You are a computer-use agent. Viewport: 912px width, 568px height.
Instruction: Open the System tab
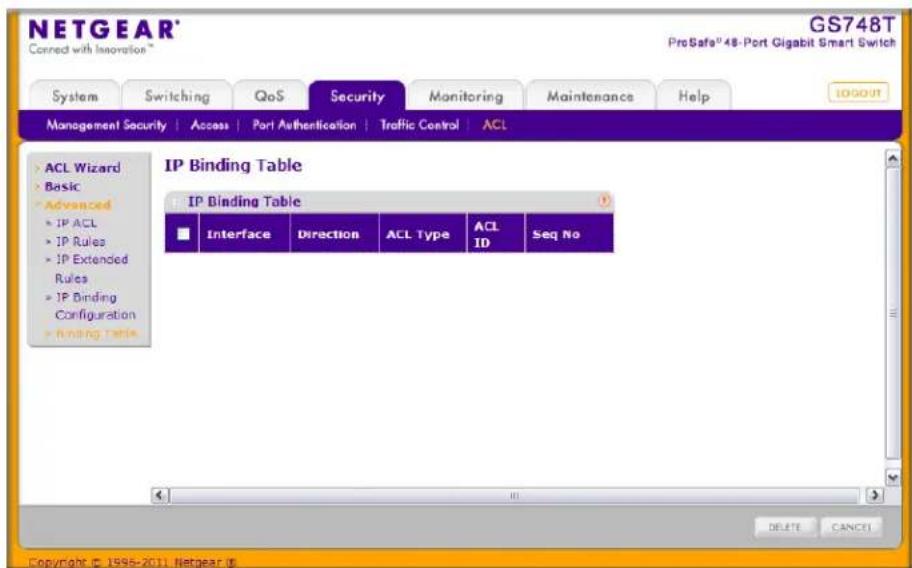point(75,96)
